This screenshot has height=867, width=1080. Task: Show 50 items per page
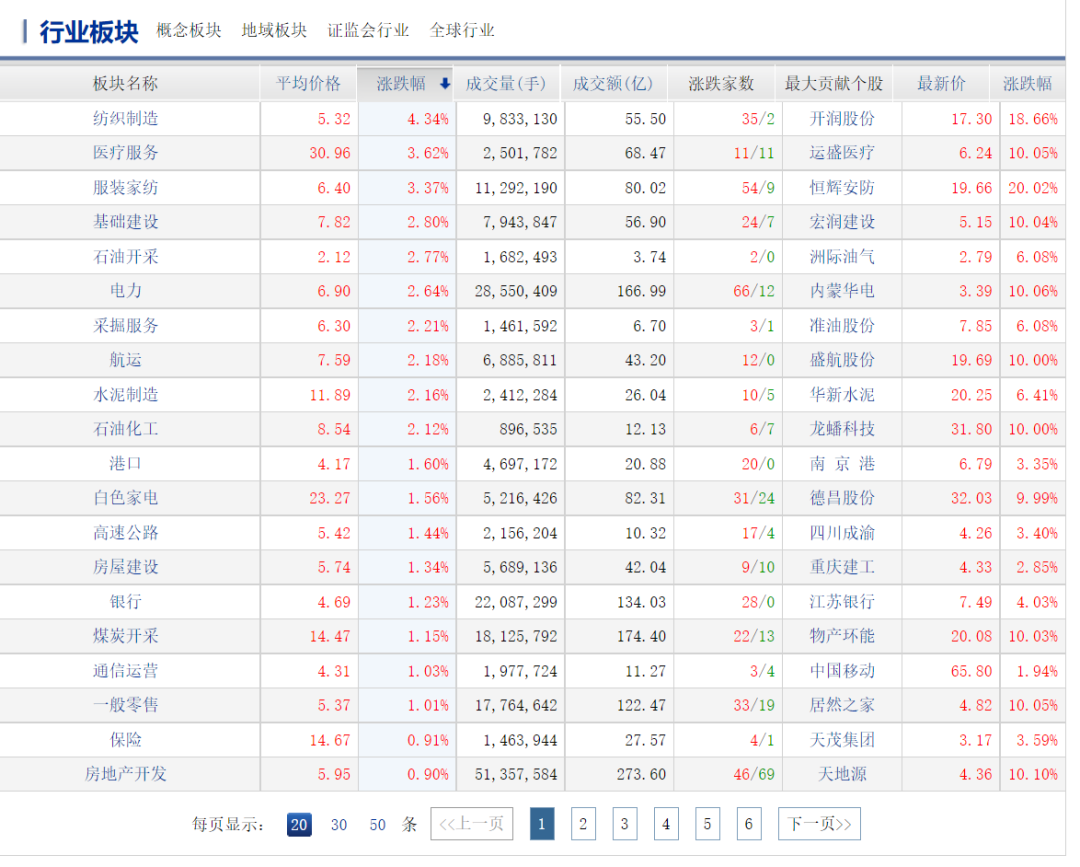coord(377,825)
